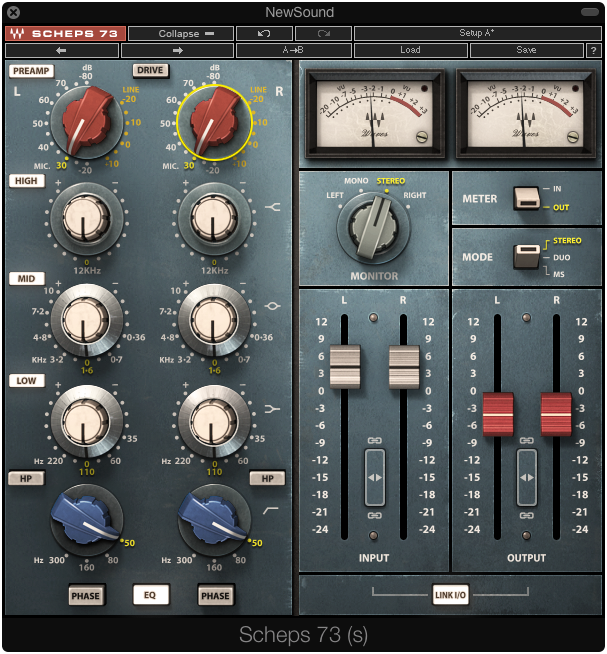Collapse the plugin view
The height and width of the screenshot is (654, 607).
pos(180,33)
